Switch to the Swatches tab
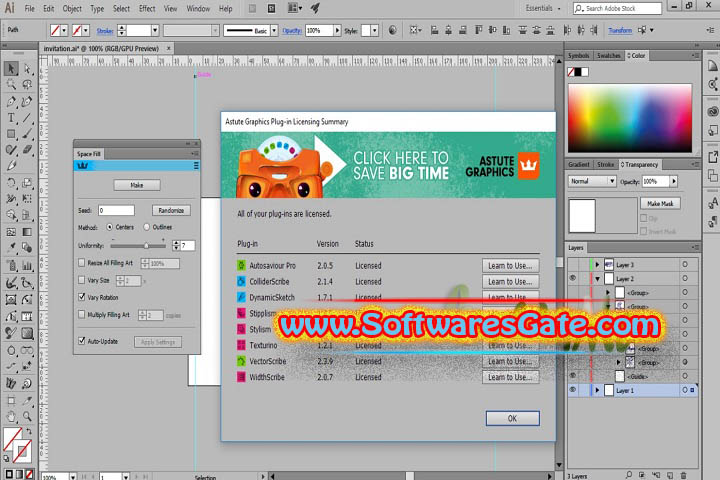Screen dimensions: 720x480 [x=608, y=56]
